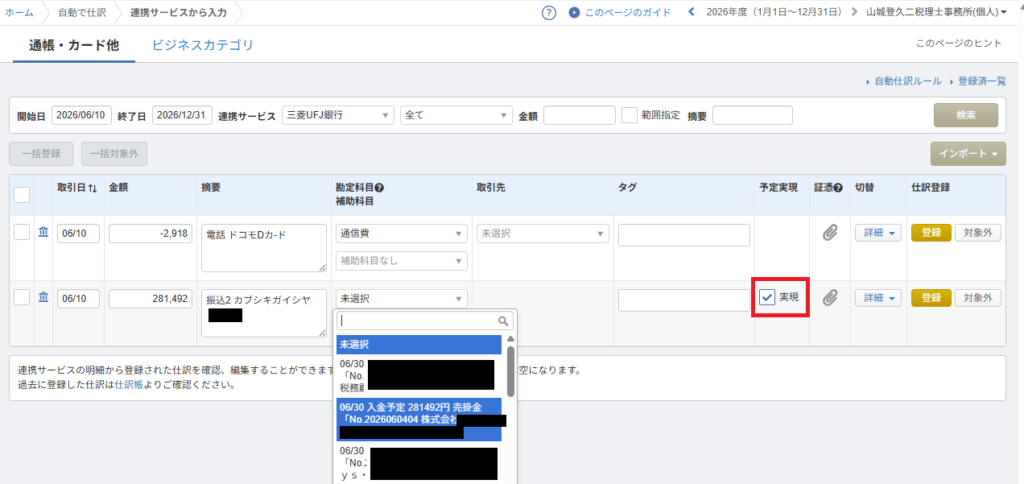Click 一括登録 button

[41, 153]
